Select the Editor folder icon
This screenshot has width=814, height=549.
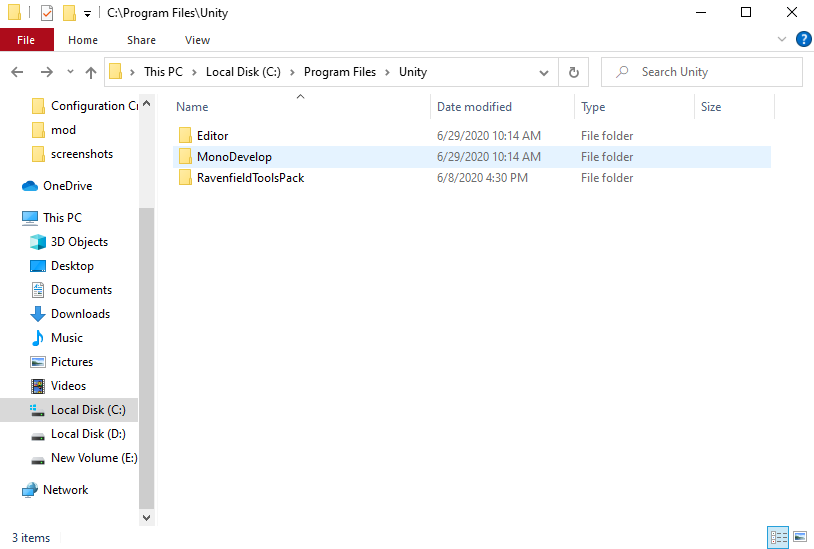click(185, 136)
